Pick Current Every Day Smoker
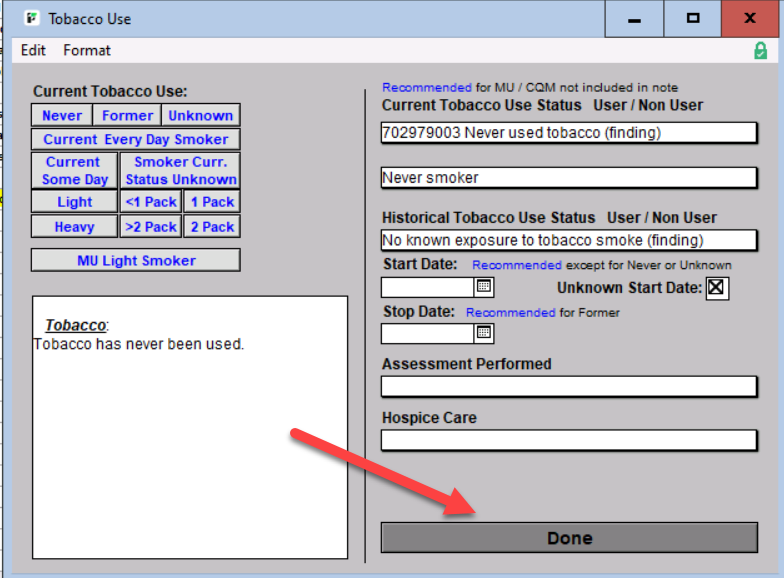This screenshot has width=784, height=578. click(135, 140)
